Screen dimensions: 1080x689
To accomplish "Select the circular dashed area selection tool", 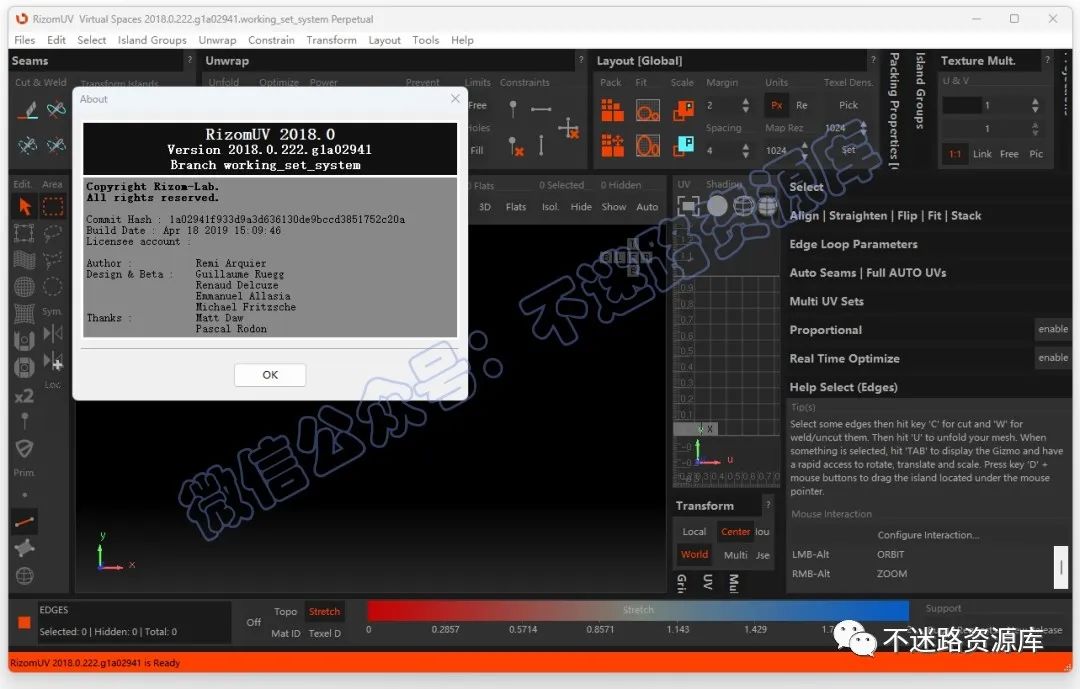I will (x=53, y=286).
